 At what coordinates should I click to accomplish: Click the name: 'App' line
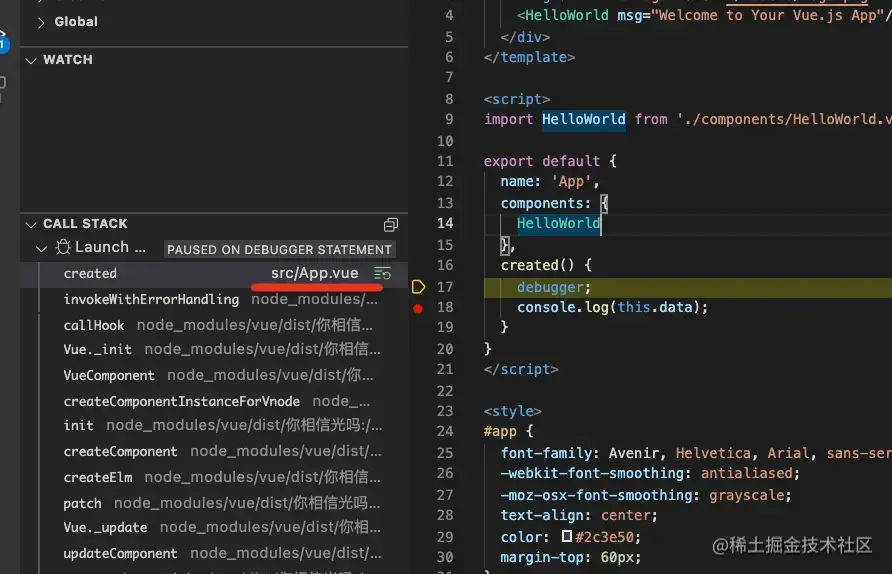click(550, 181)
